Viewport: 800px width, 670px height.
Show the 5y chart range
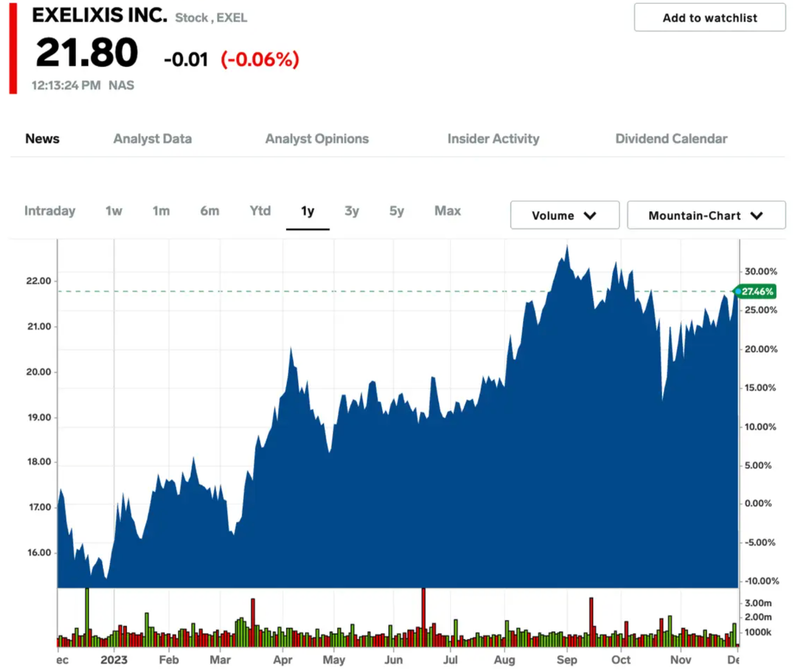[396, 211]
